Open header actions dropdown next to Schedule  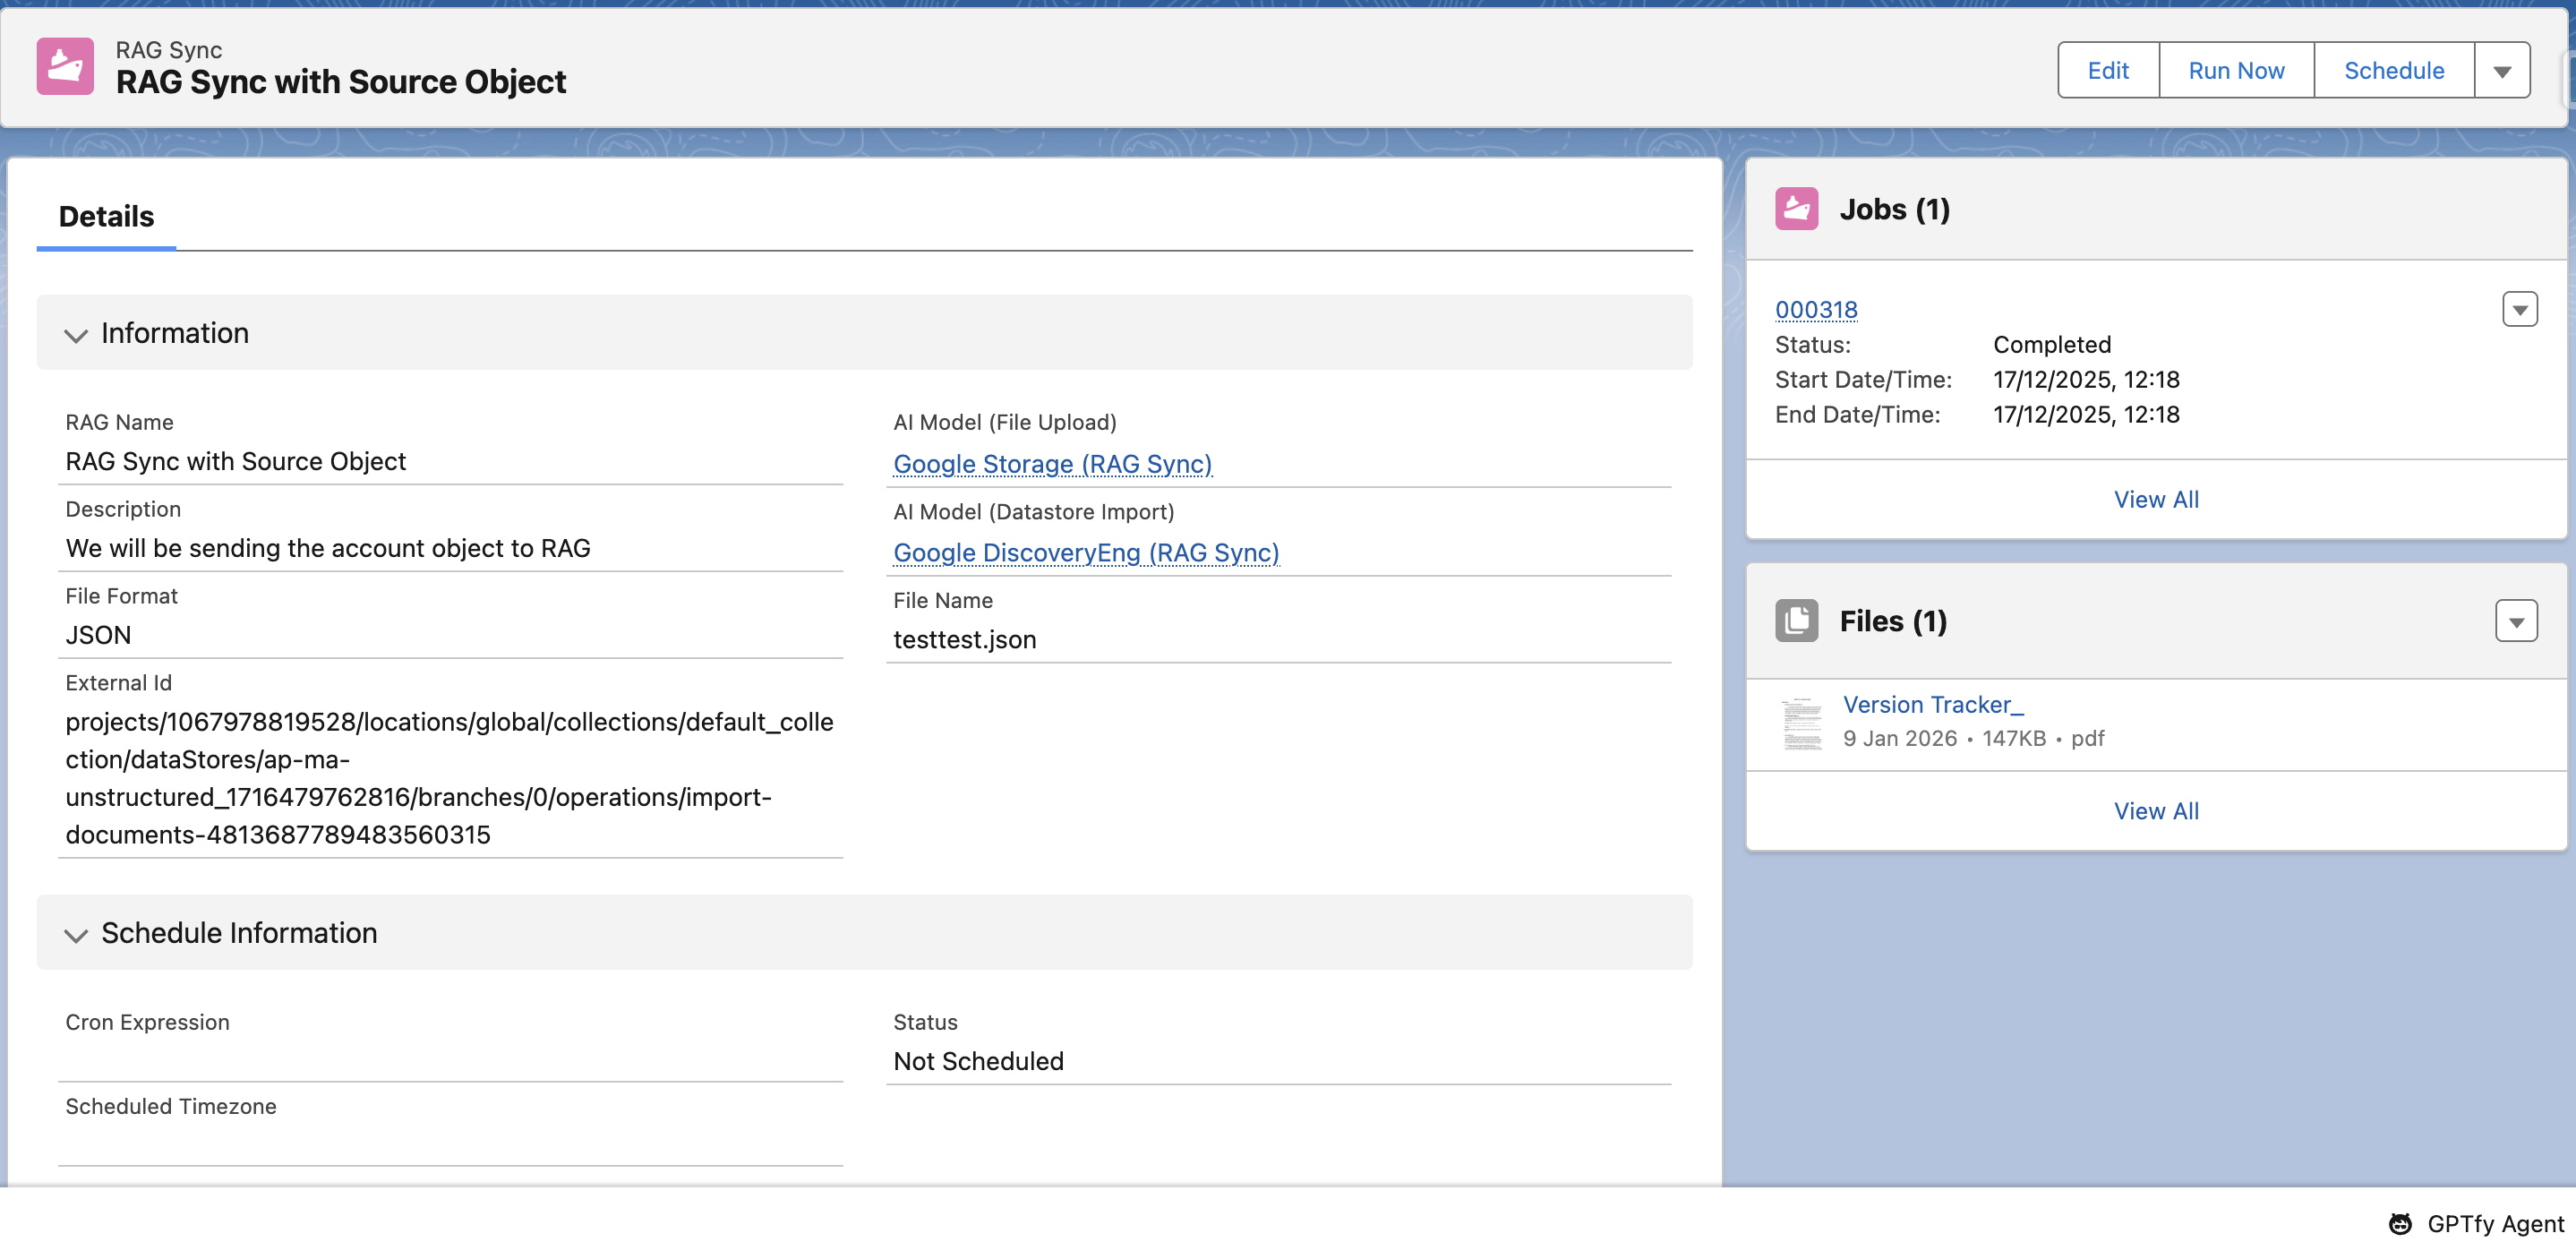(x=2502, y=71)
